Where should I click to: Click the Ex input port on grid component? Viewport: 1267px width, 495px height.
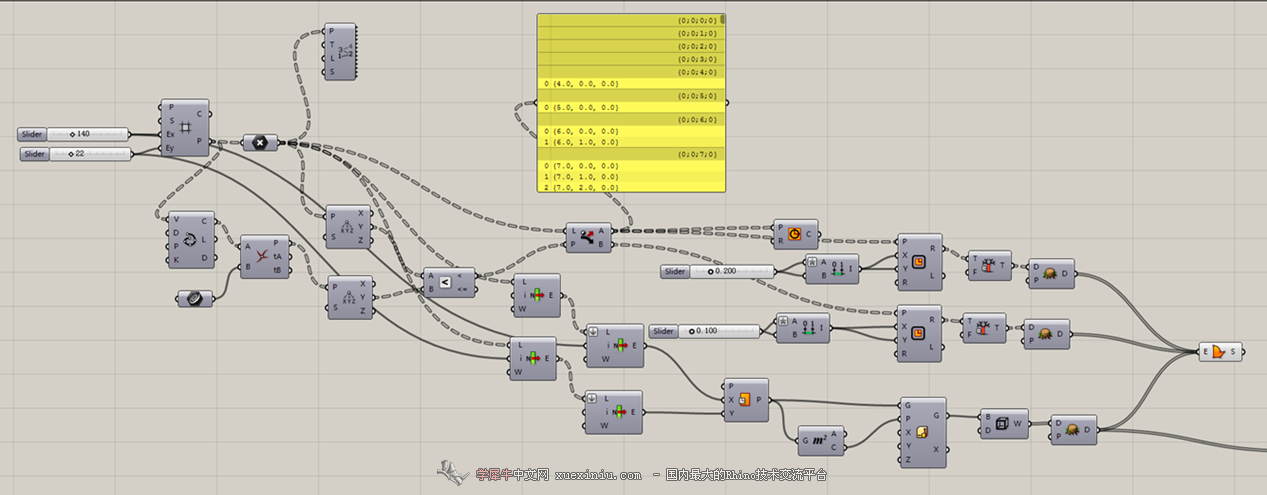pyautogui.click(x=170, y=134)
